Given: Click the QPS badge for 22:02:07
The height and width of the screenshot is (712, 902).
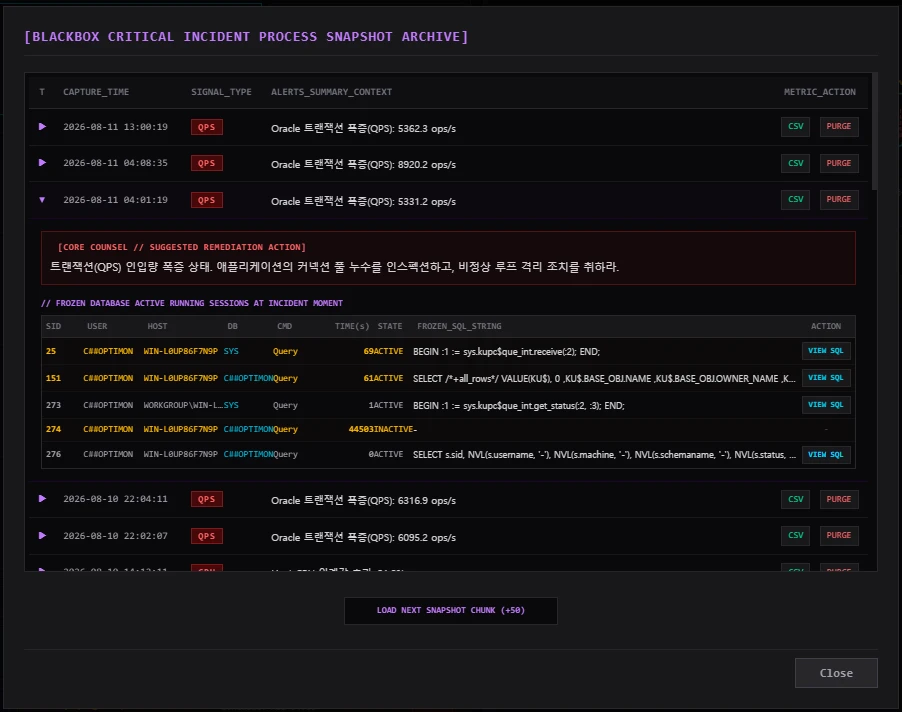Looking at the screenshot, I should click(x=207, y=536).
